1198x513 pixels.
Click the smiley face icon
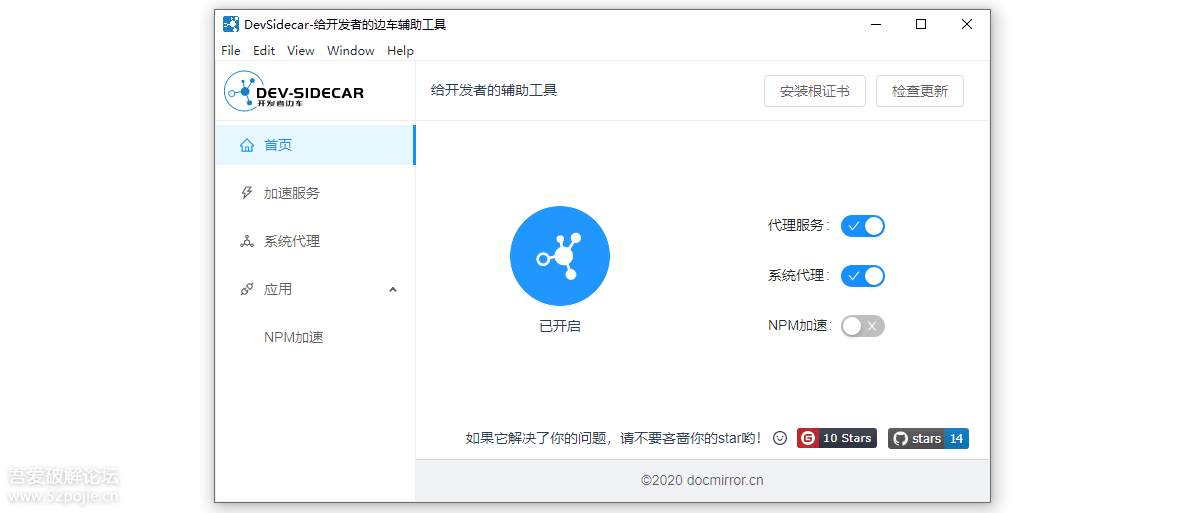(780, 438)
